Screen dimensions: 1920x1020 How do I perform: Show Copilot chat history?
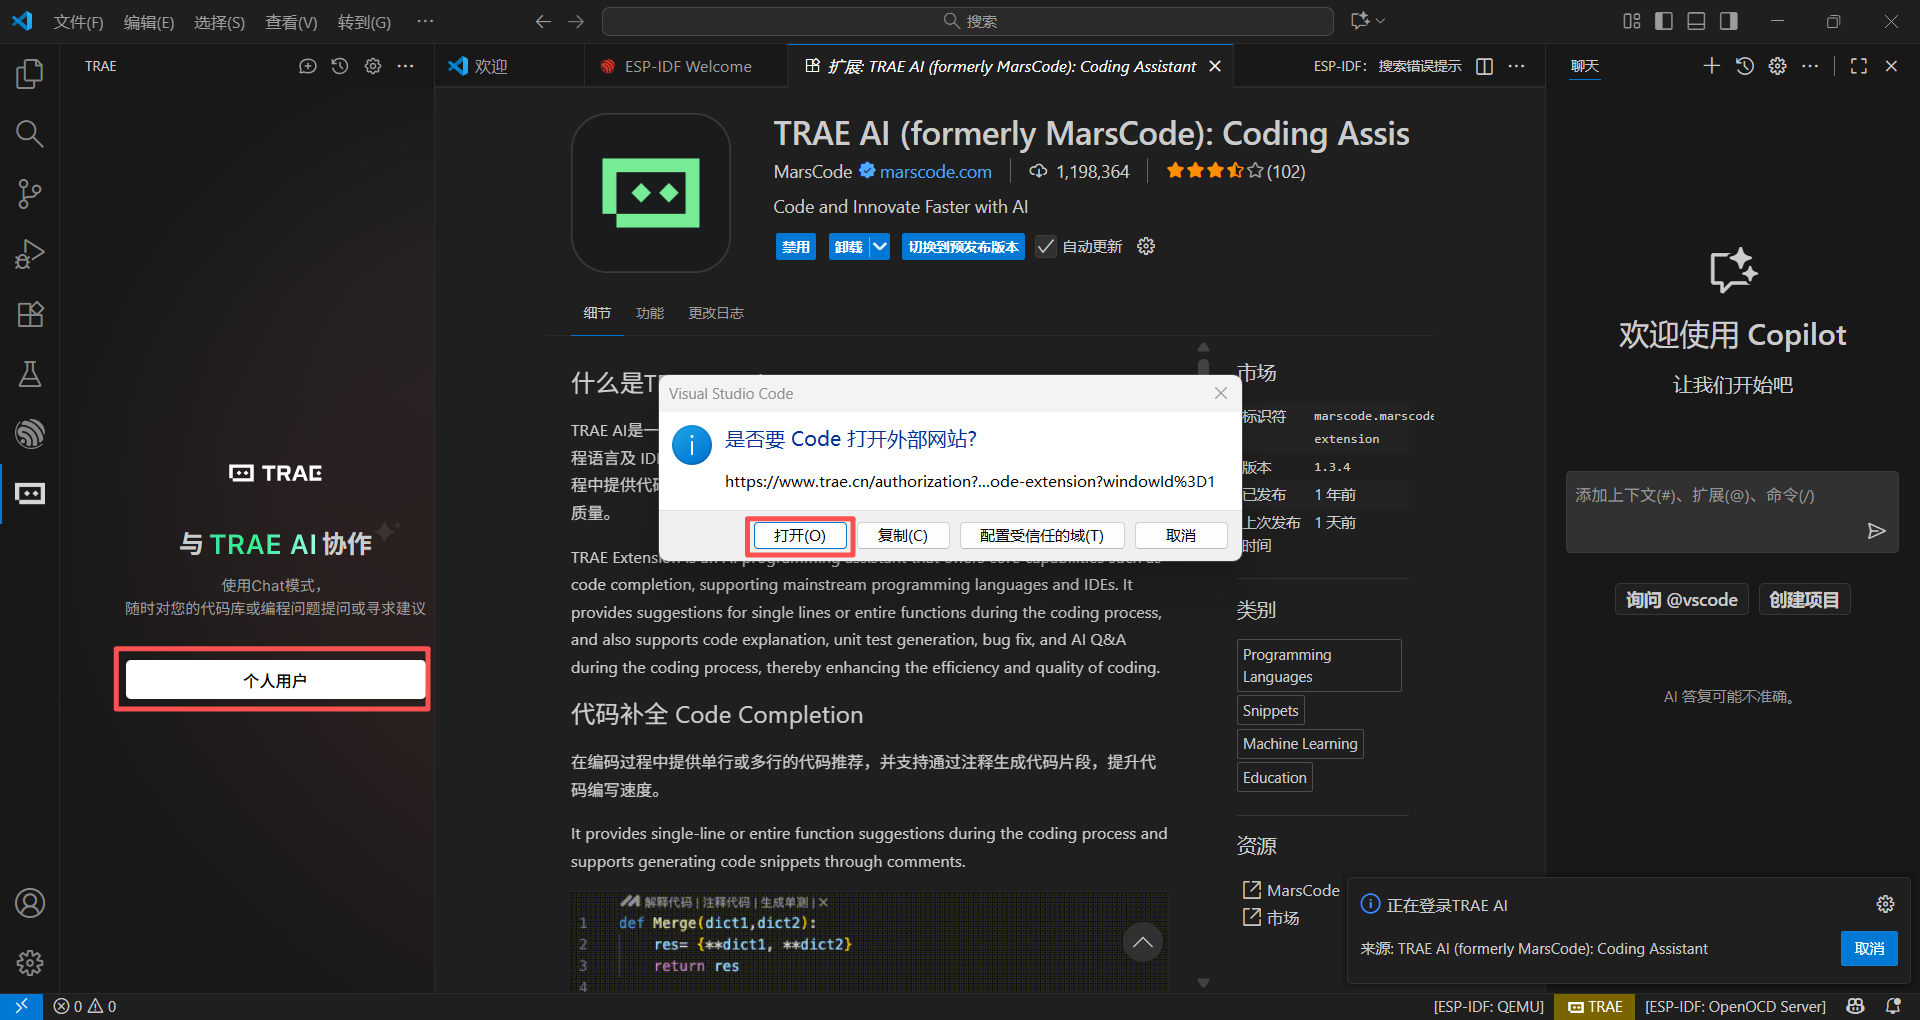(1745, 66)
